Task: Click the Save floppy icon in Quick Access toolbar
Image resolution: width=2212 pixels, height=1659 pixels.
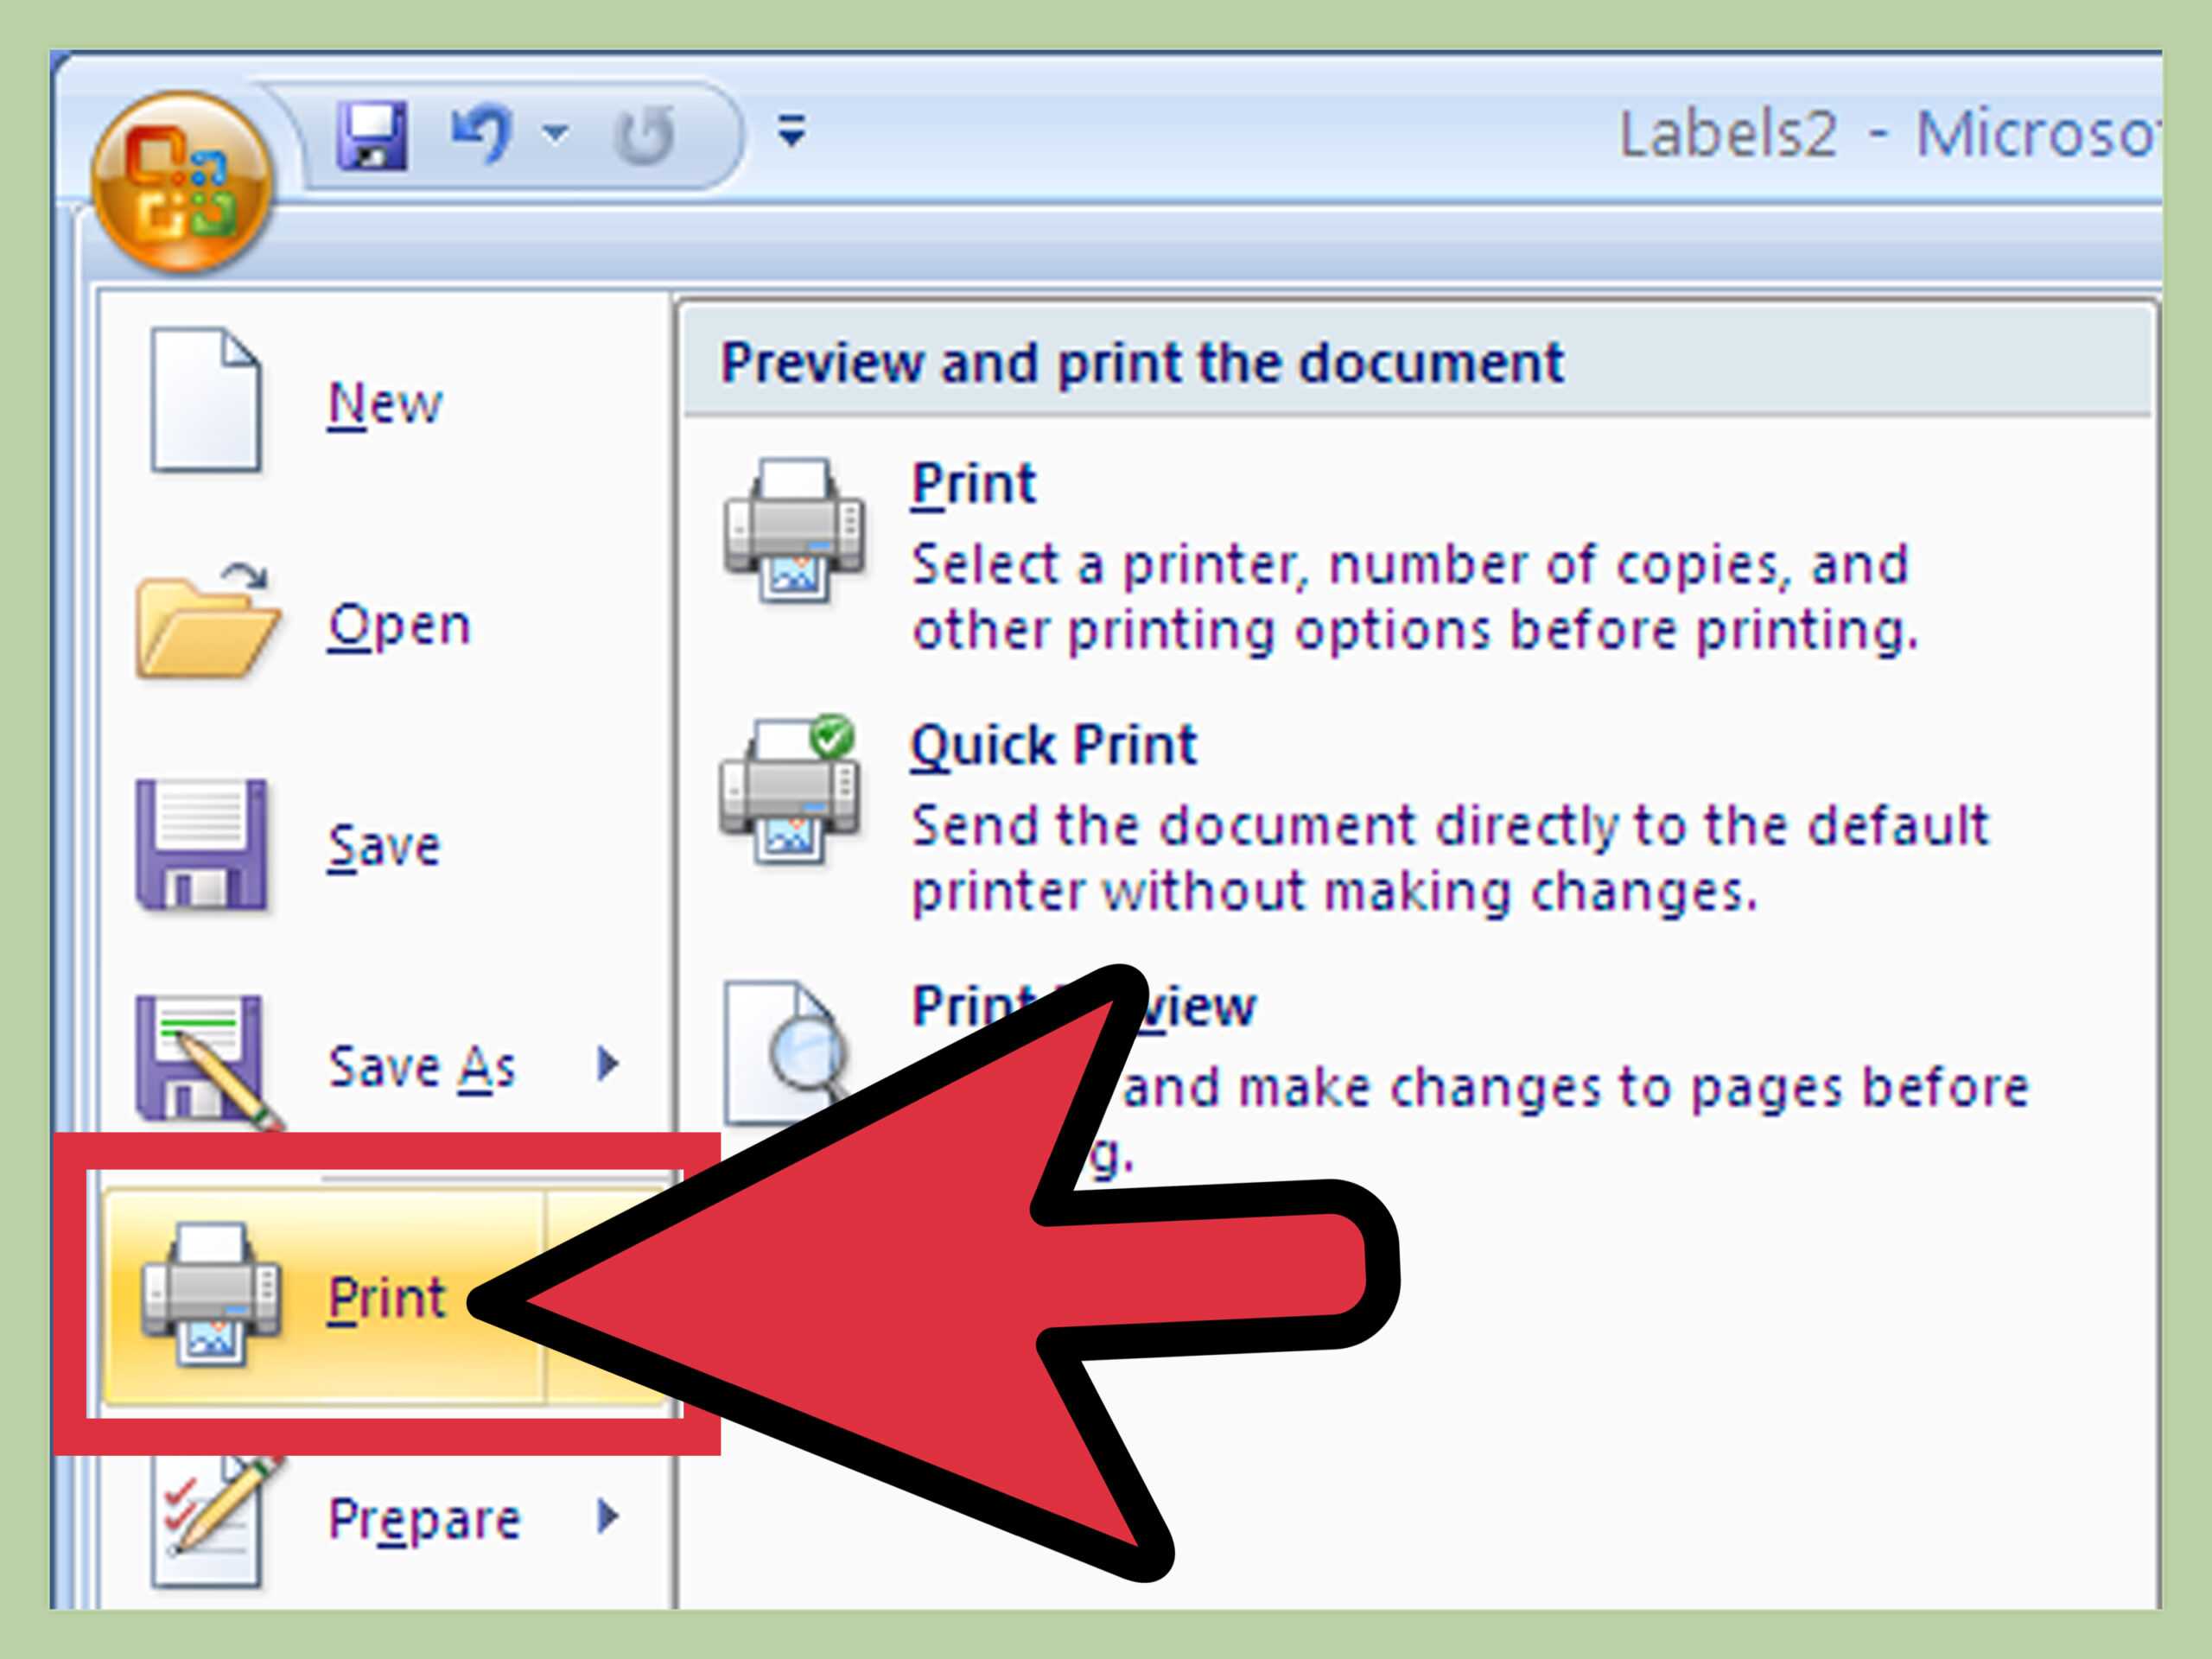Action: tap(371, 134)
